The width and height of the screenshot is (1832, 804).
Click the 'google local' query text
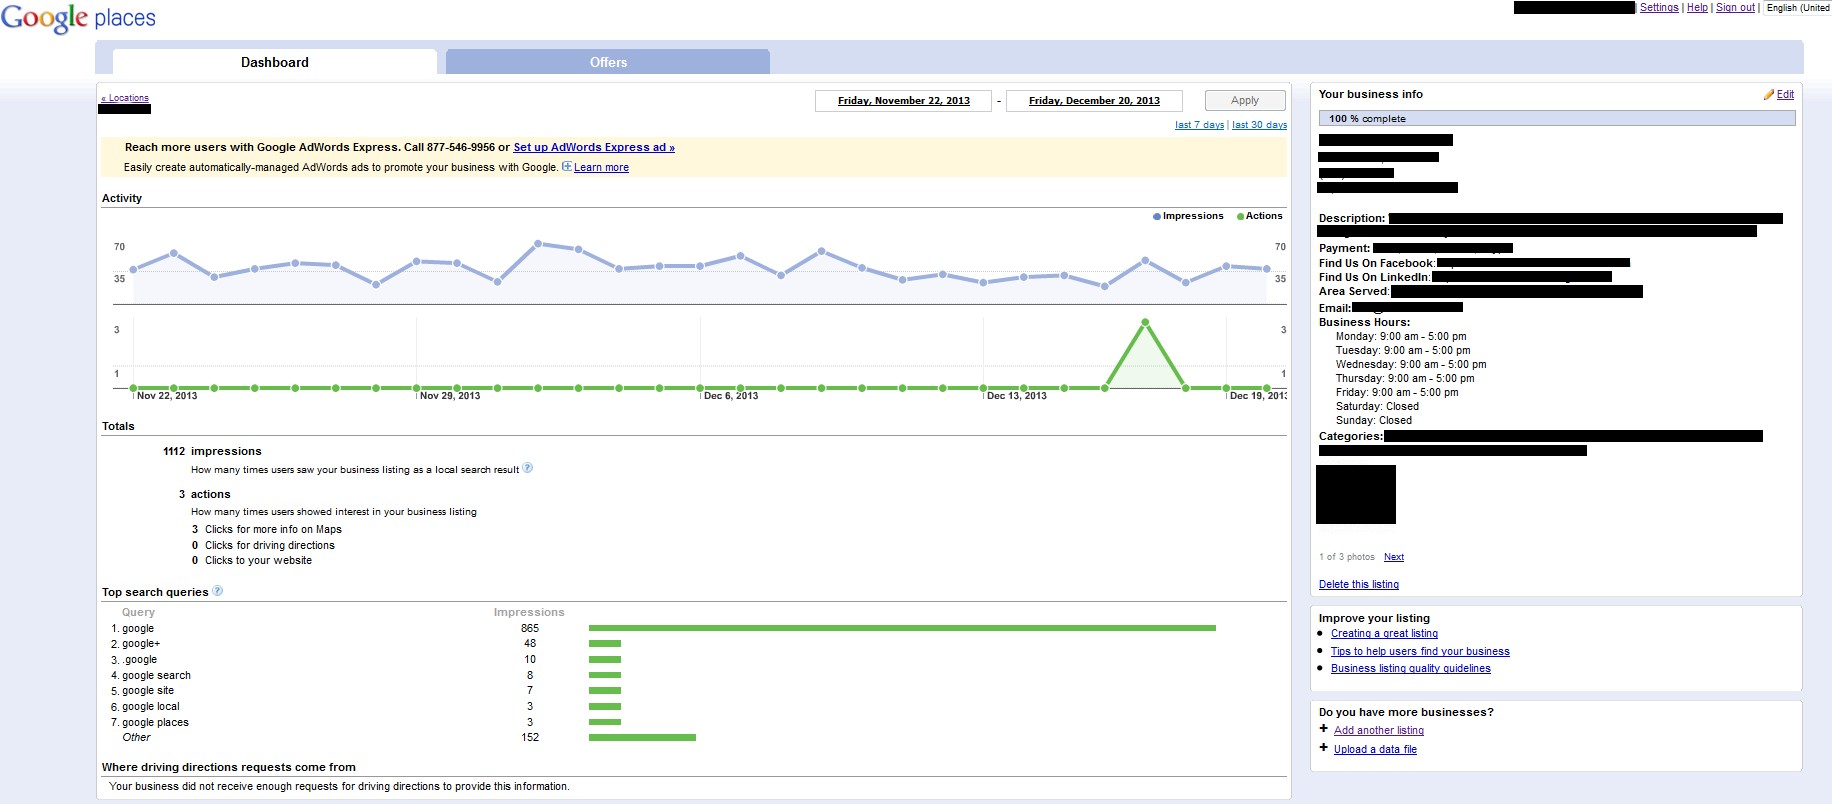pyautogui.click(x=151, y=706)
